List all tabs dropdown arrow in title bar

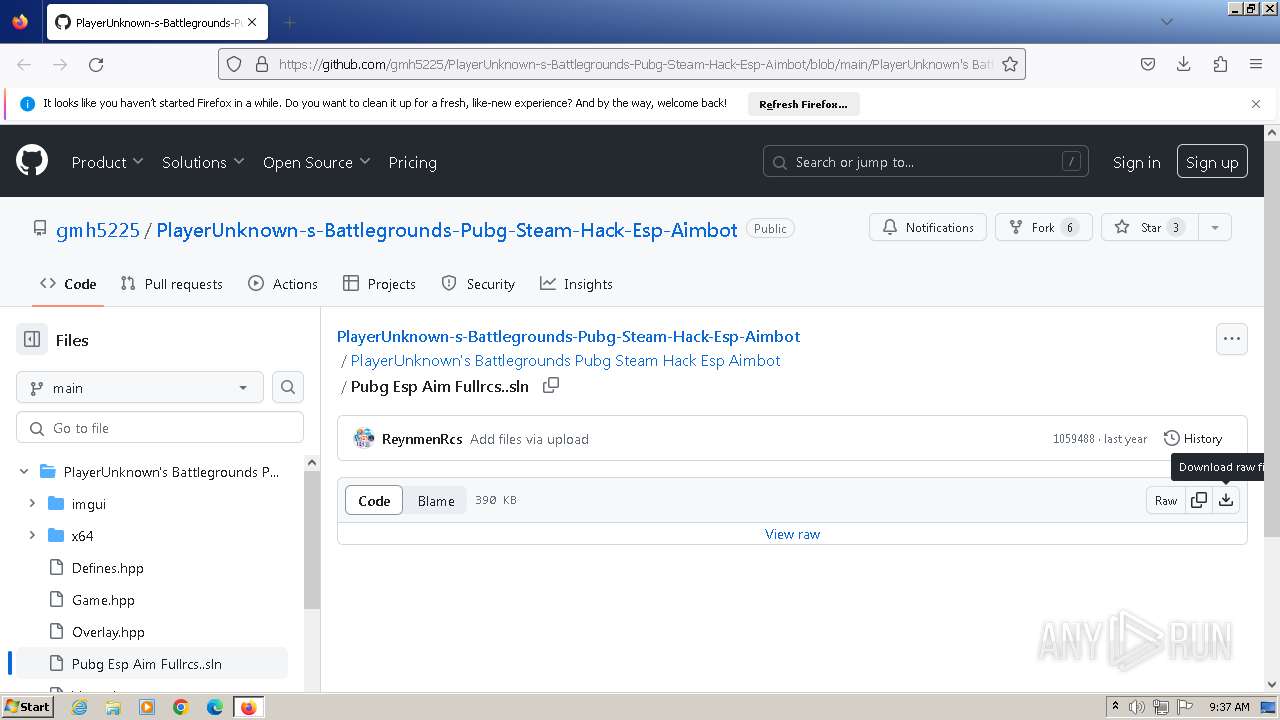pos(1166,22)
